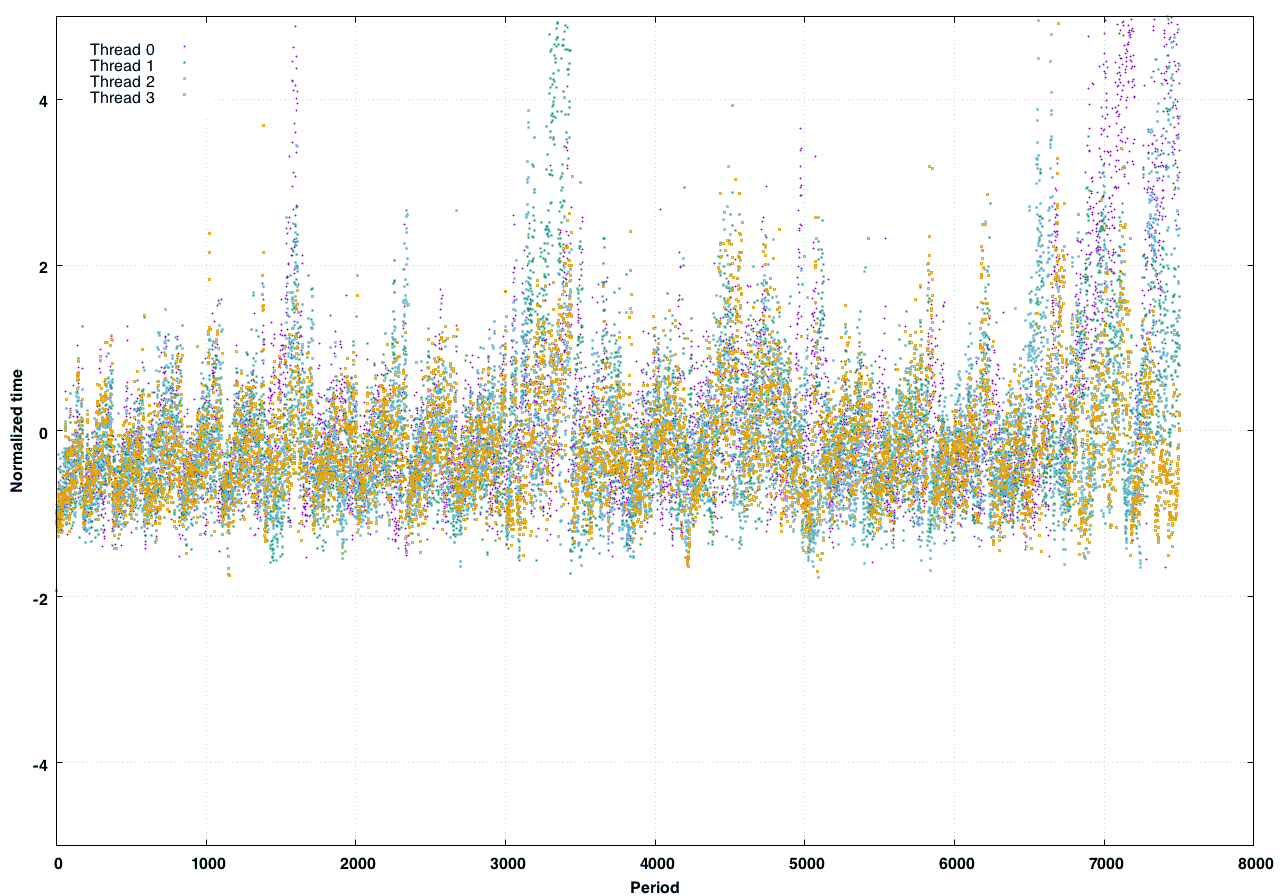Click the 7000 tick label on x-axis
The width and height of the screenshot is (1280, 896).
[x=1103, y=864]
